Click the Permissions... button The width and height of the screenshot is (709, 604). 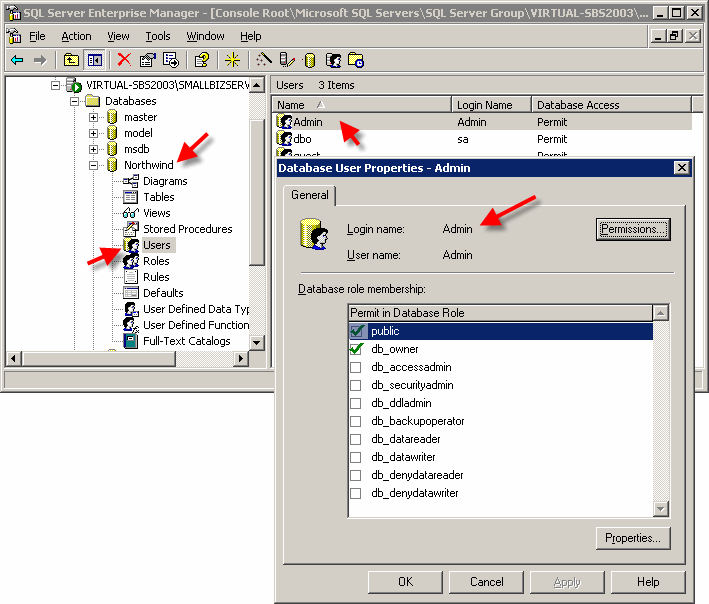coord(633,229)
